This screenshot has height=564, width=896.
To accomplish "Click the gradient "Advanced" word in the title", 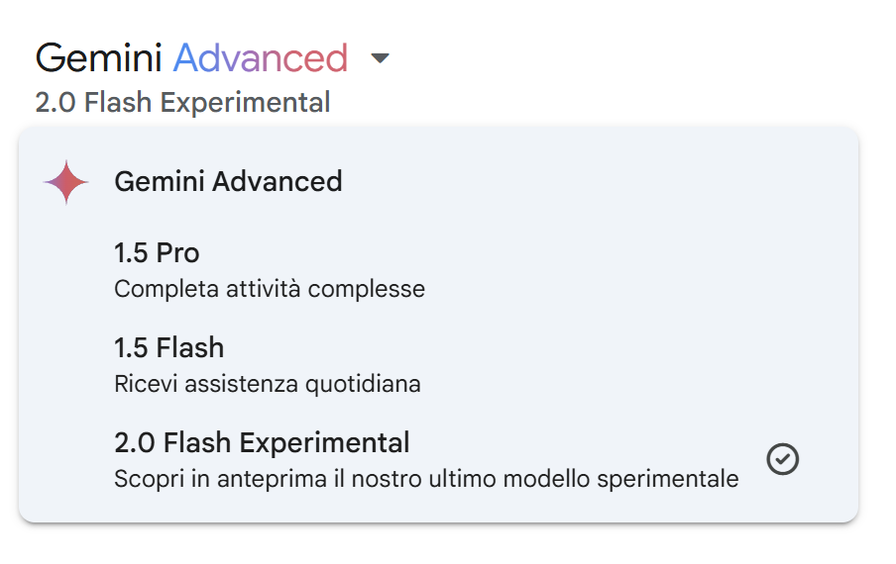I will coord(260,59).
